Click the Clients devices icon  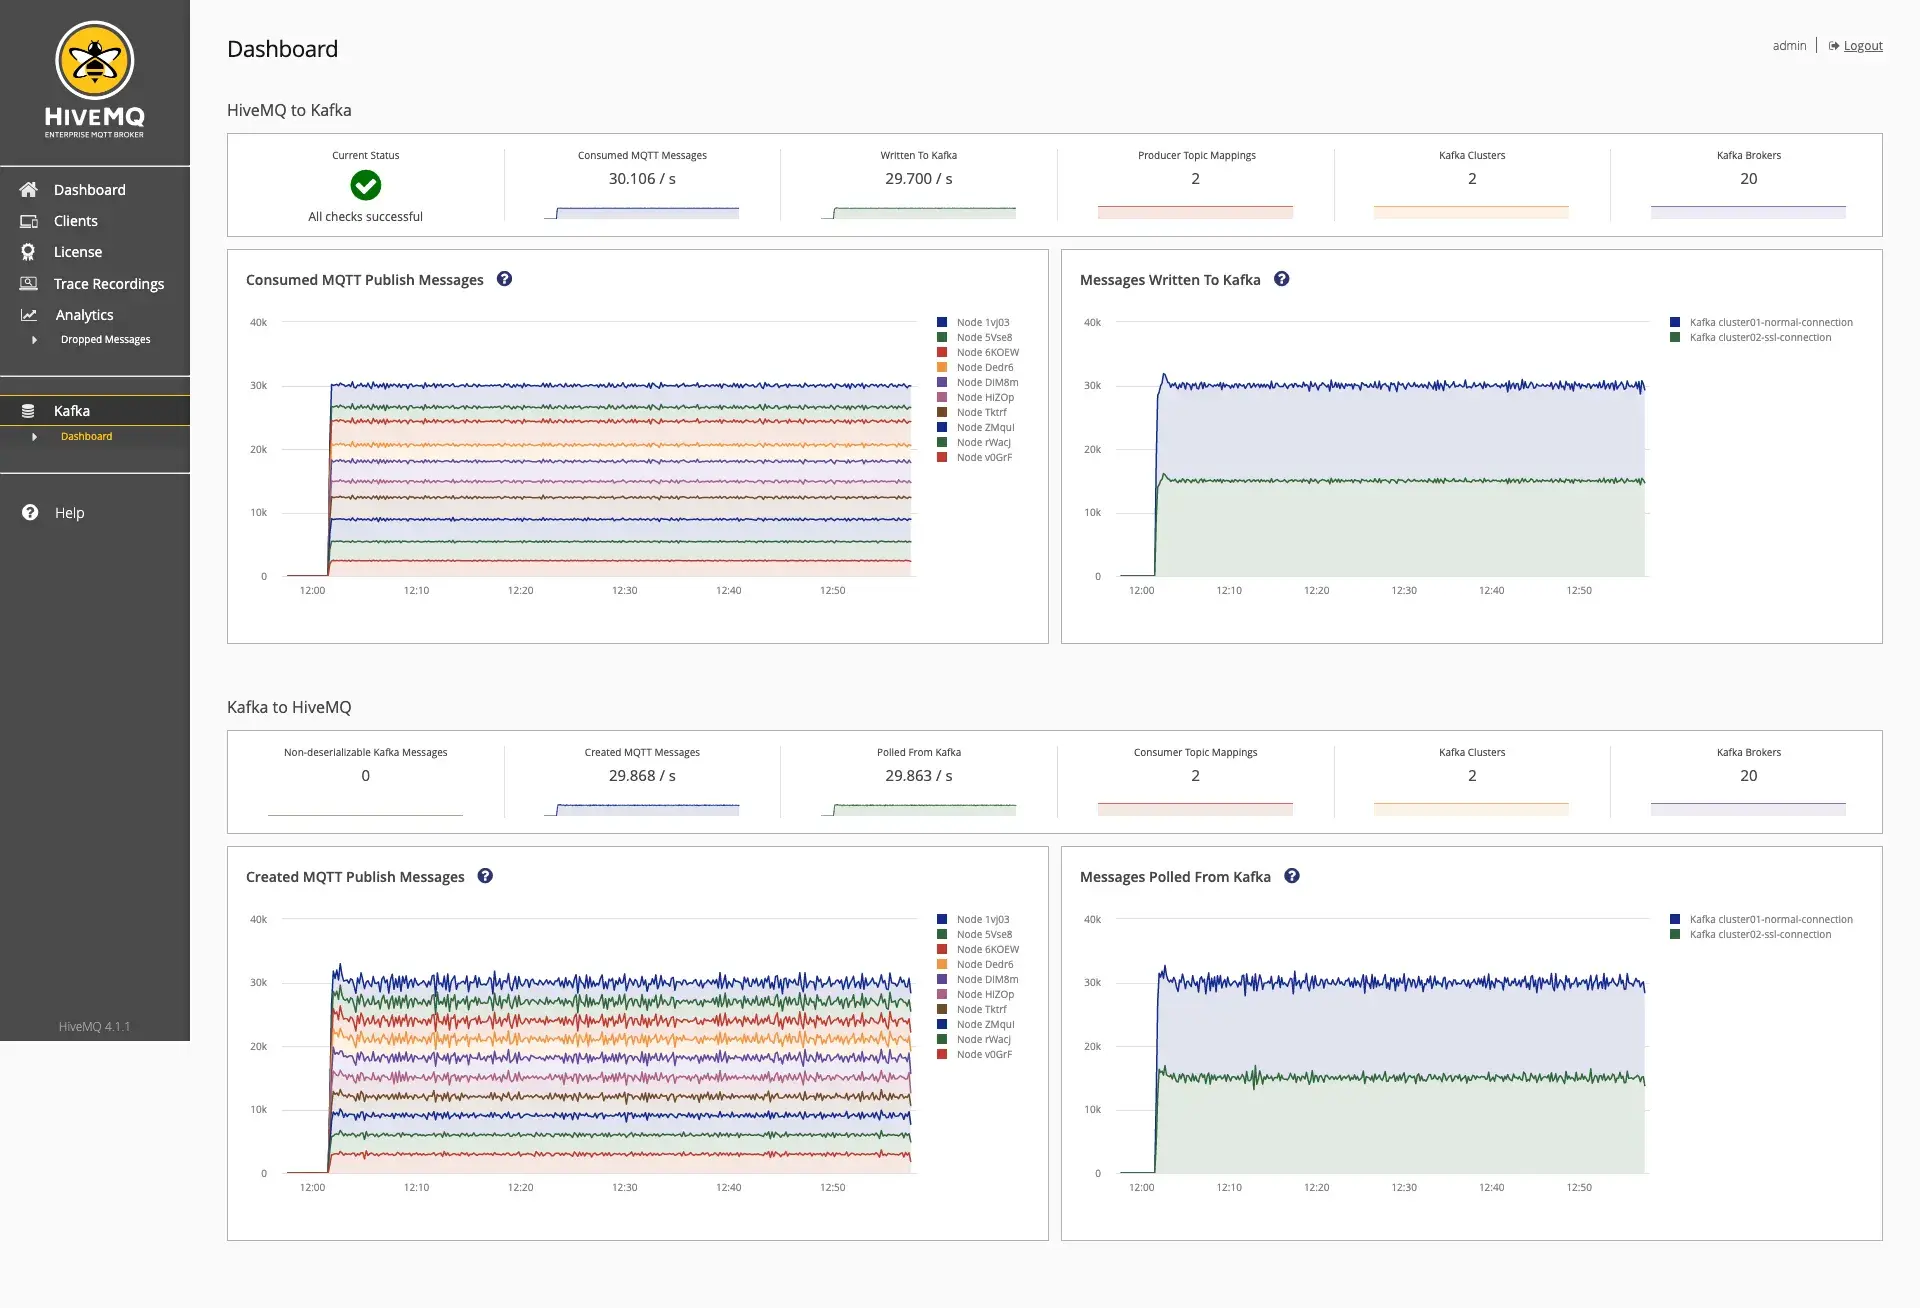coord(29,221)
